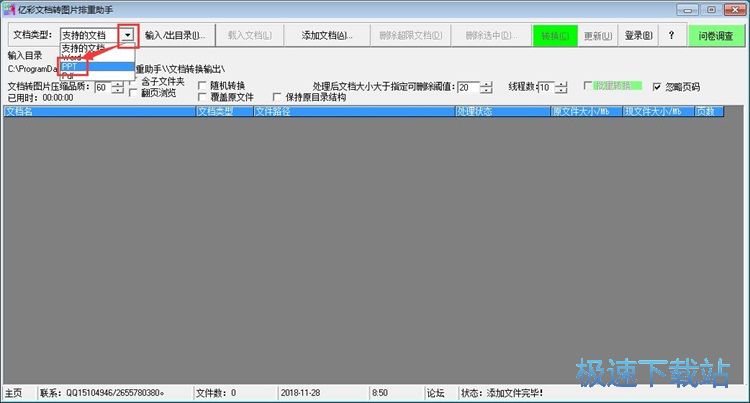
Task: Click the delete threshold field showing 20
Action: [468, 87]
